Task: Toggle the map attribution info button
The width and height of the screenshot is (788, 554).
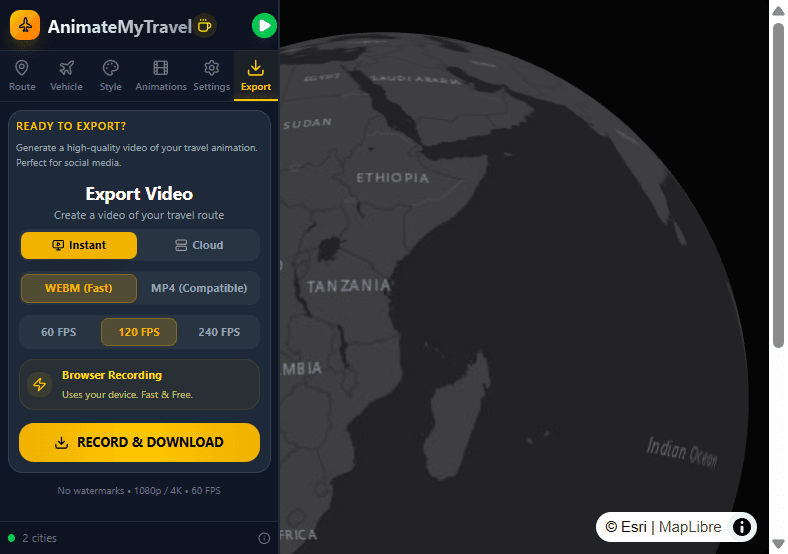Action: pyautogui.click(x=742, y=527)
